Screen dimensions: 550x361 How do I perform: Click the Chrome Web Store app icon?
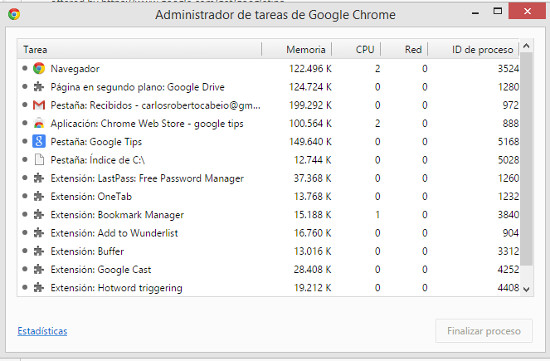39,123
